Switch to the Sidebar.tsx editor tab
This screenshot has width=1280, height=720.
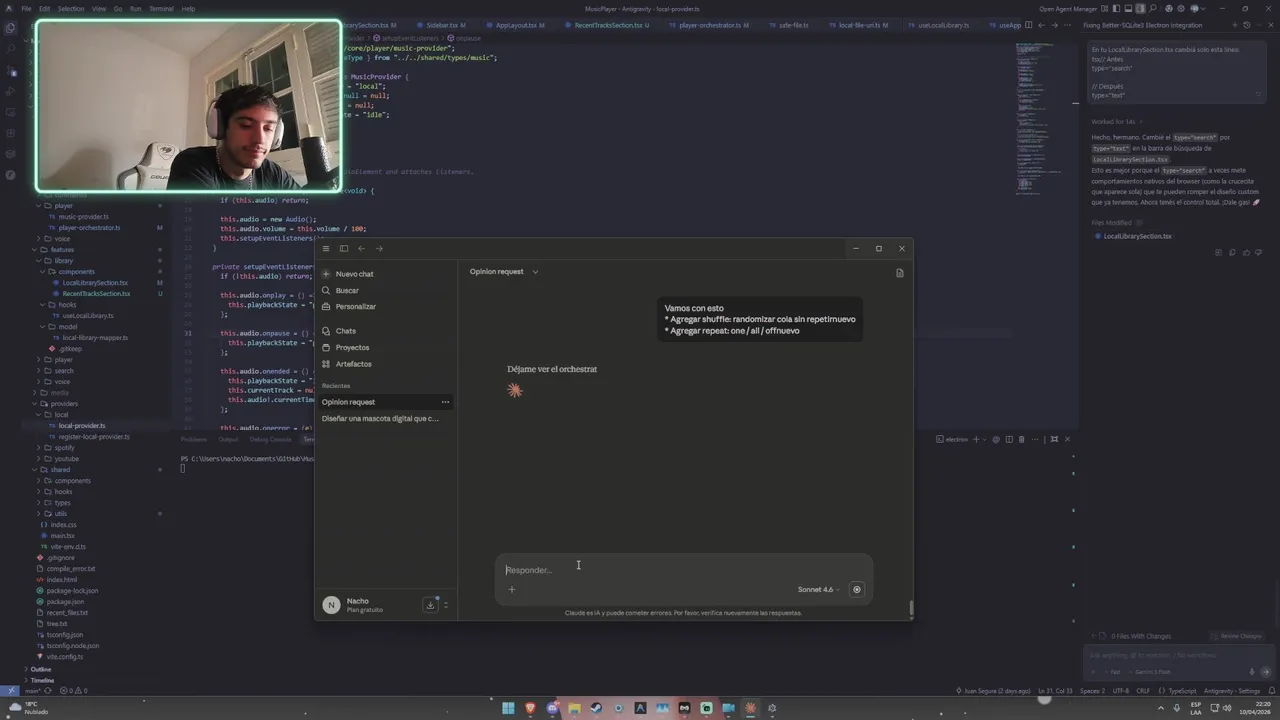443,25
